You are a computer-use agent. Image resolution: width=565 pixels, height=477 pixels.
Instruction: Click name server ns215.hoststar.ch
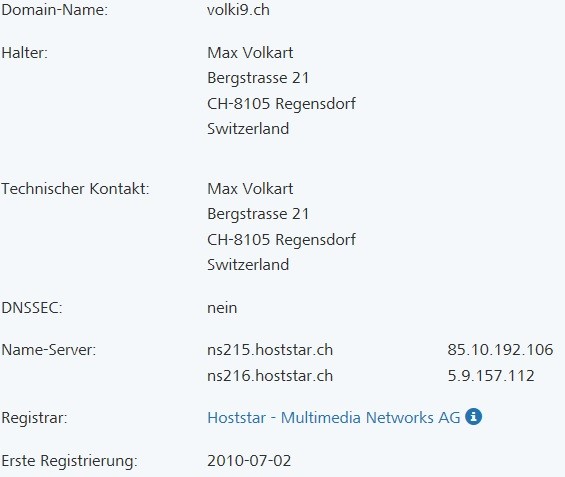pos(270,350)
